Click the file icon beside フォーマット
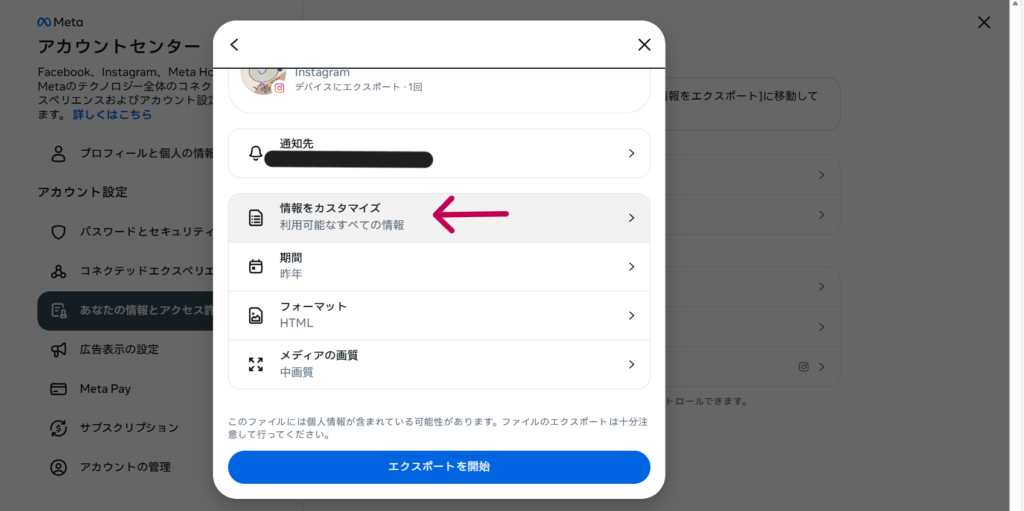This screenshot has width=1024, height=511. [x=256, y=315]
